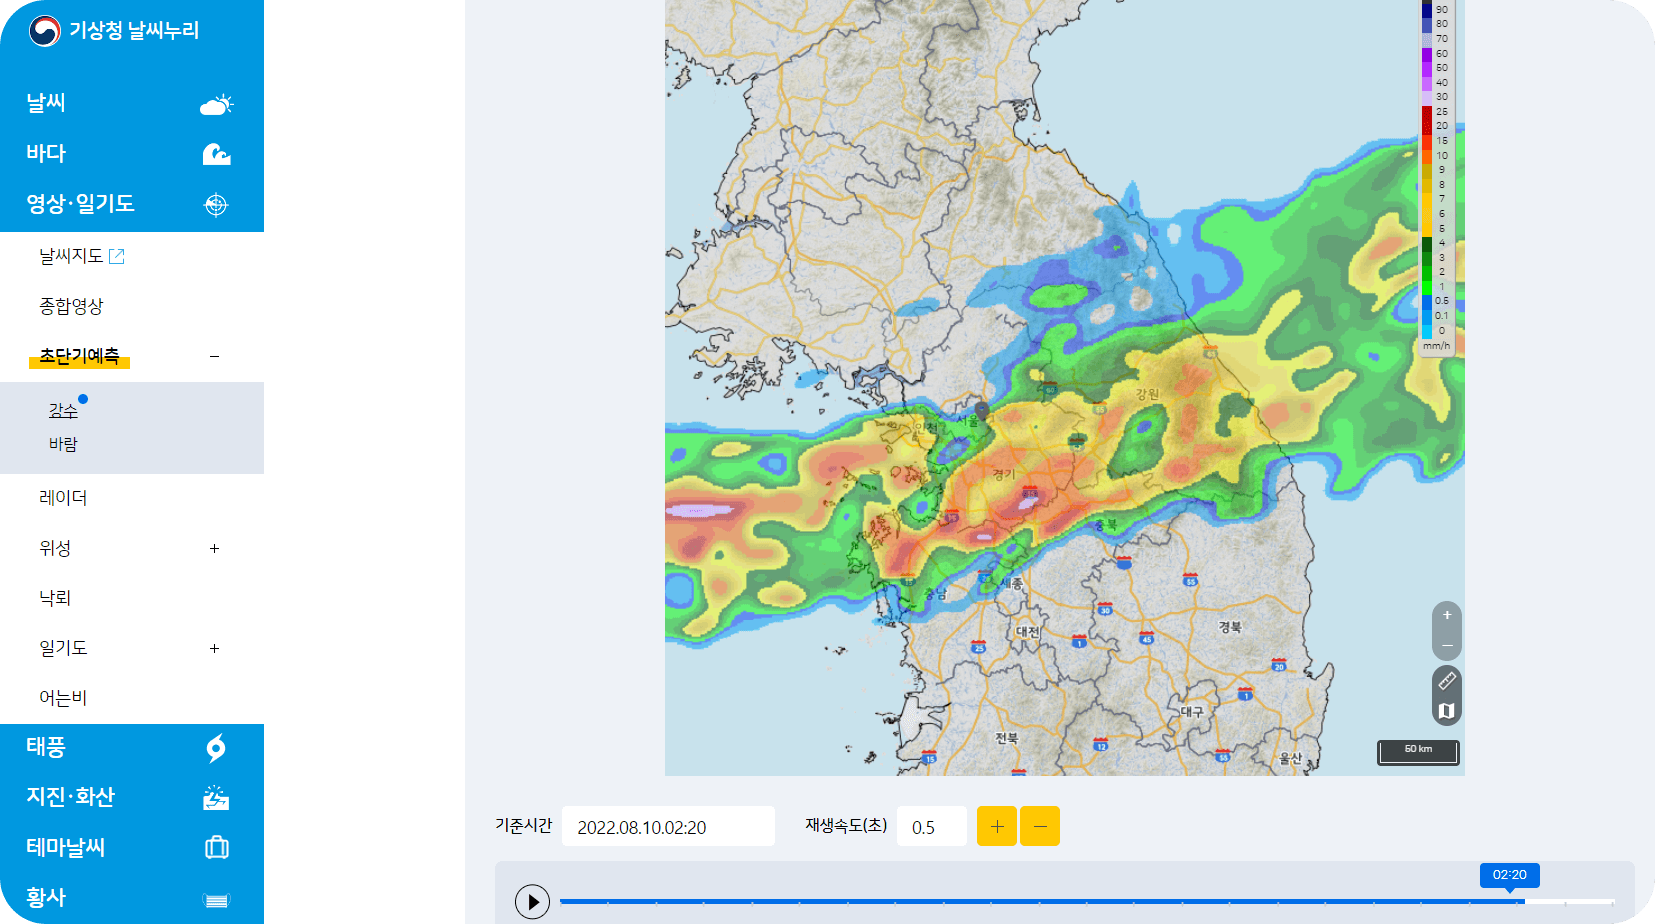Click the 대전 label on the map
The height and width of the screenshot is (924, 1655).
tap(1028, 632)
